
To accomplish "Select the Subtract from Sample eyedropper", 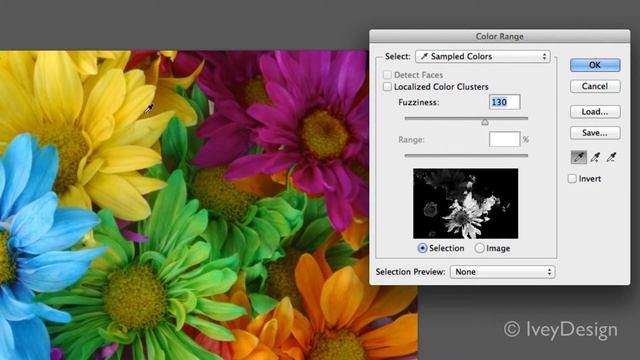I will [x=611, y=158].
